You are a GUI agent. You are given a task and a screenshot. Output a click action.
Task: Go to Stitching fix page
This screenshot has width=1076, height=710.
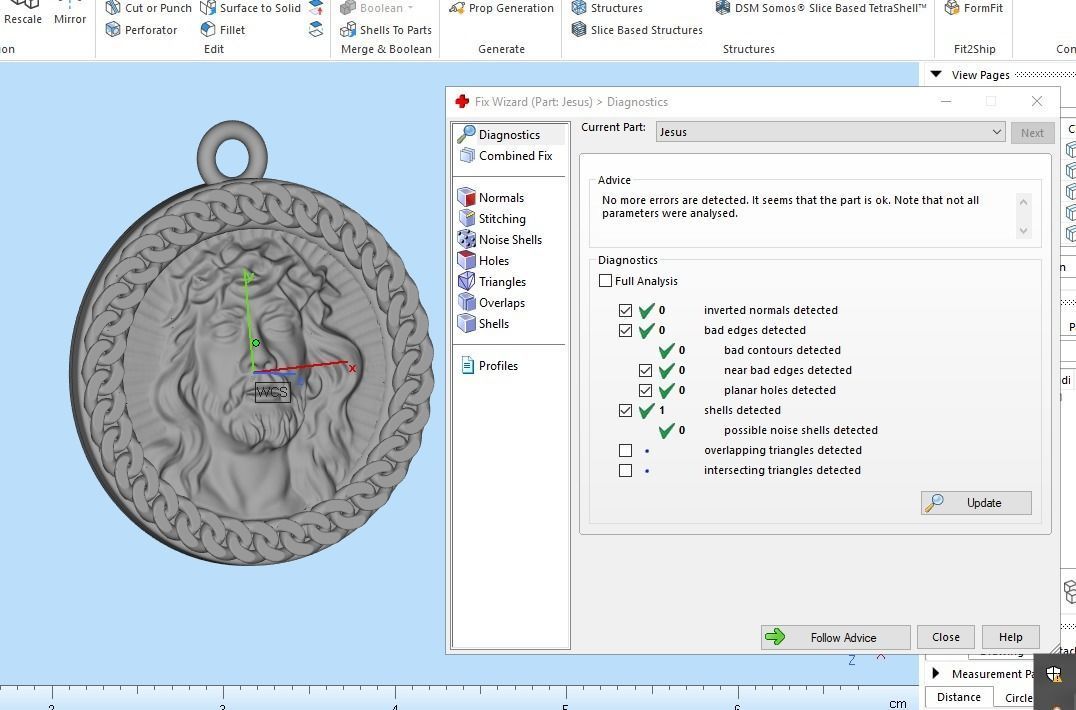(x=492, y=219)
